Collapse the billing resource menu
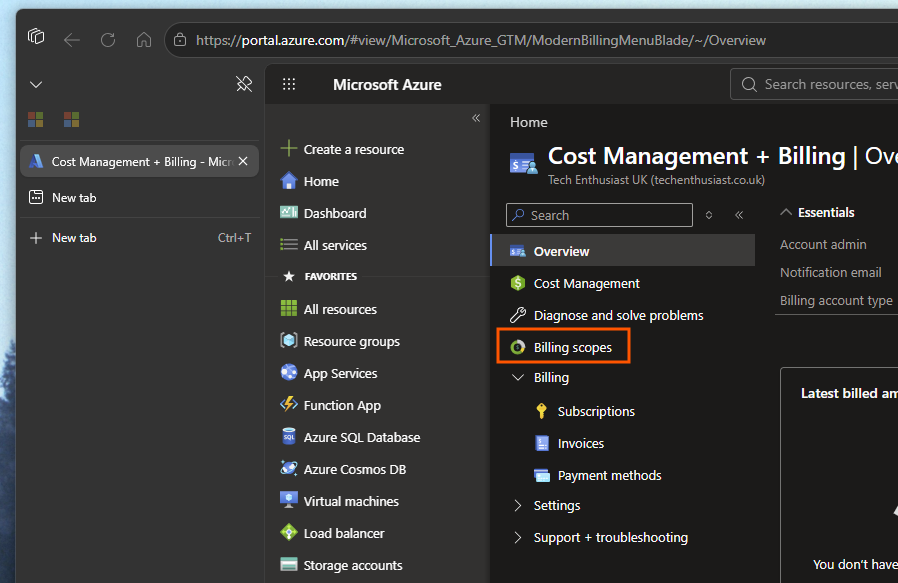The height and width of the screenshot is (583, 898). [739, 215]
